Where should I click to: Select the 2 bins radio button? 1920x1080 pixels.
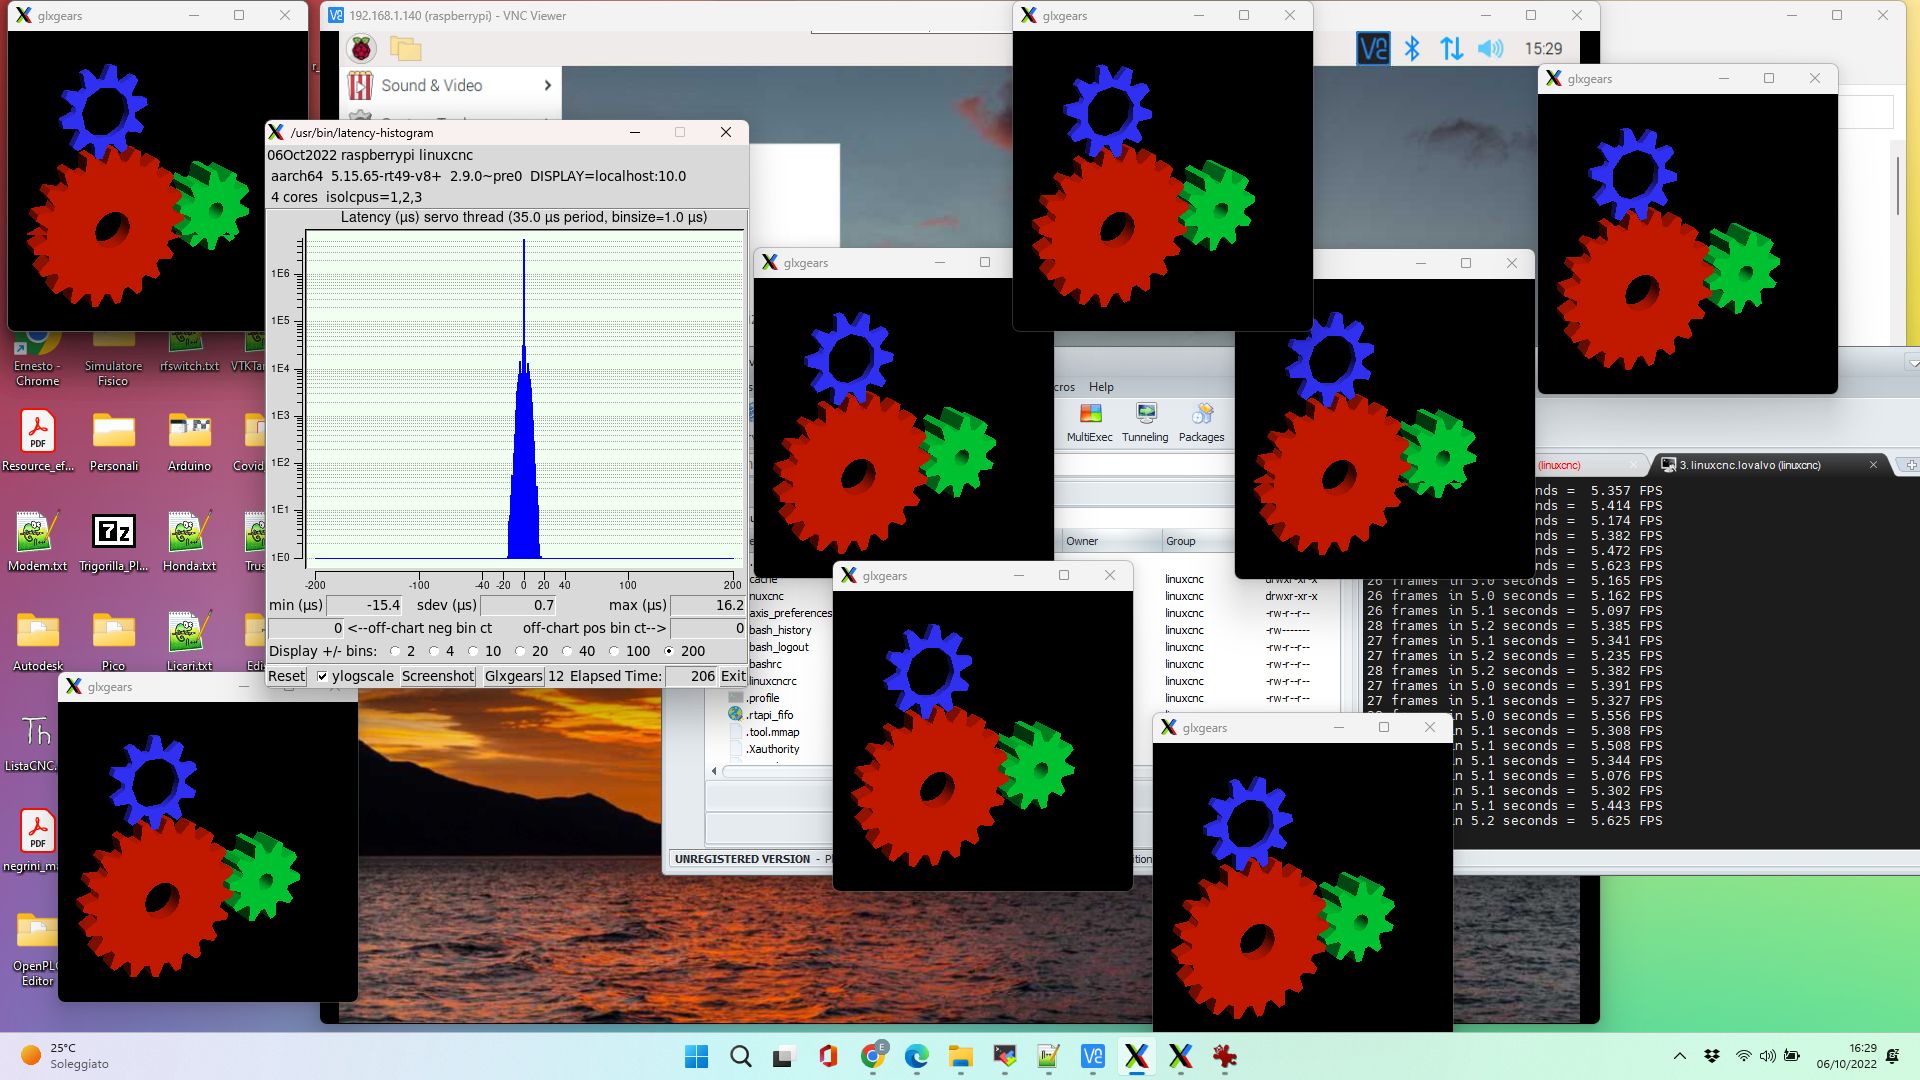[x=395, y=651]
